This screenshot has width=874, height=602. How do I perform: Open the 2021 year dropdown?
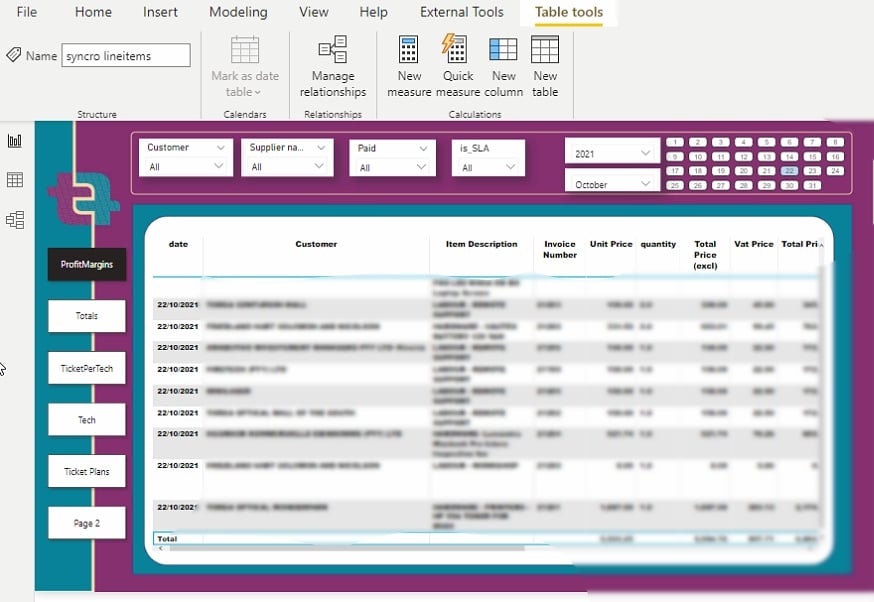[x=612, y=153]
